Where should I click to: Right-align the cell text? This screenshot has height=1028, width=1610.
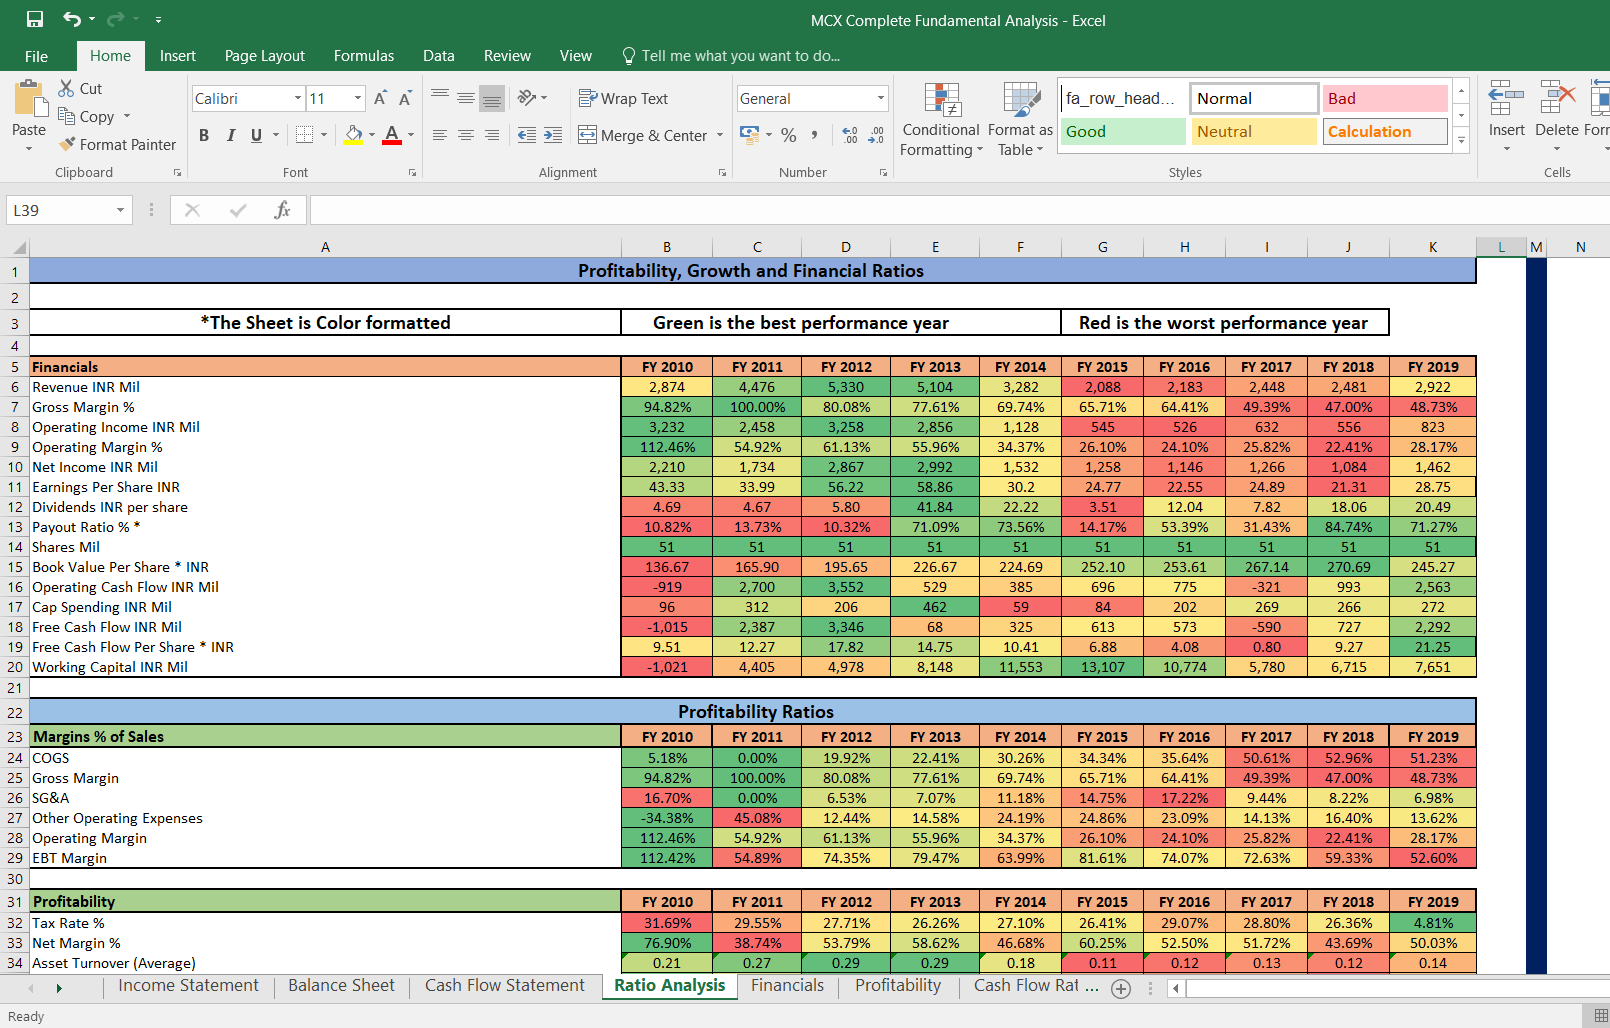pos(491,135)
